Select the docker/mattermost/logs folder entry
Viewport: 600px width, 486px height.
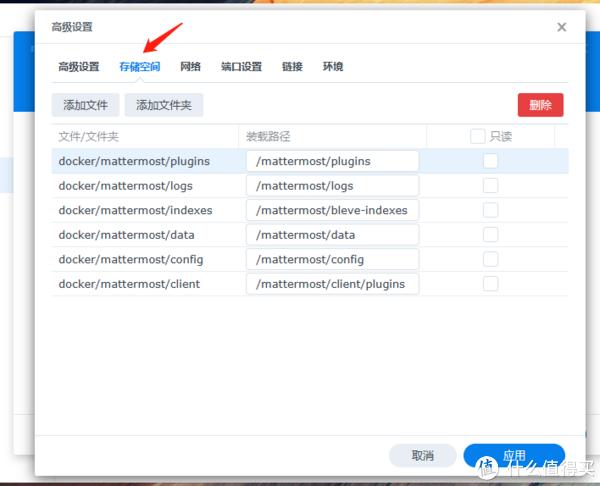[x=126, y=186]
